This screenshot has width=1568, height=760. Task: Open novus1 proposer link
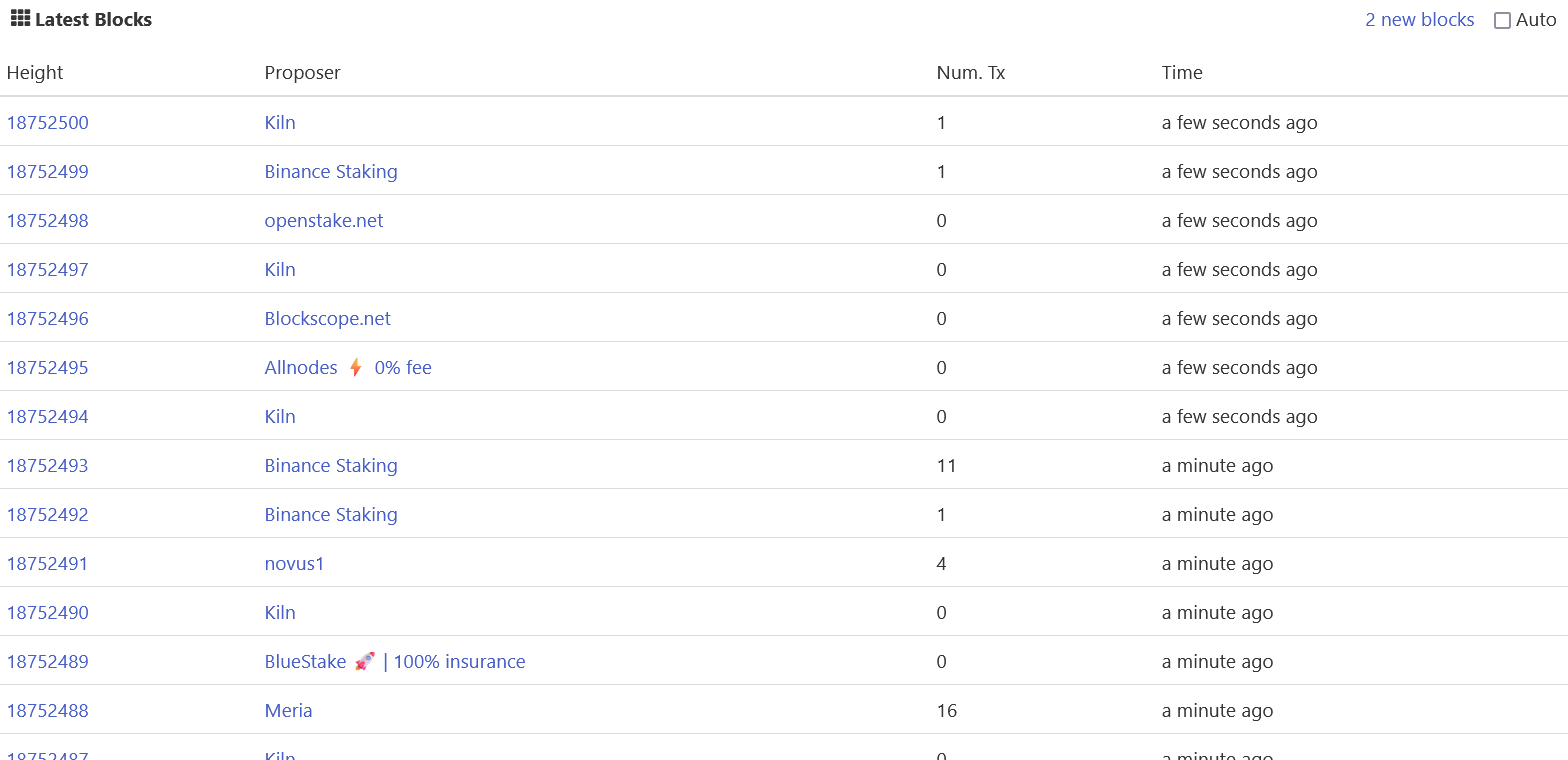click(x=295, y=564)
